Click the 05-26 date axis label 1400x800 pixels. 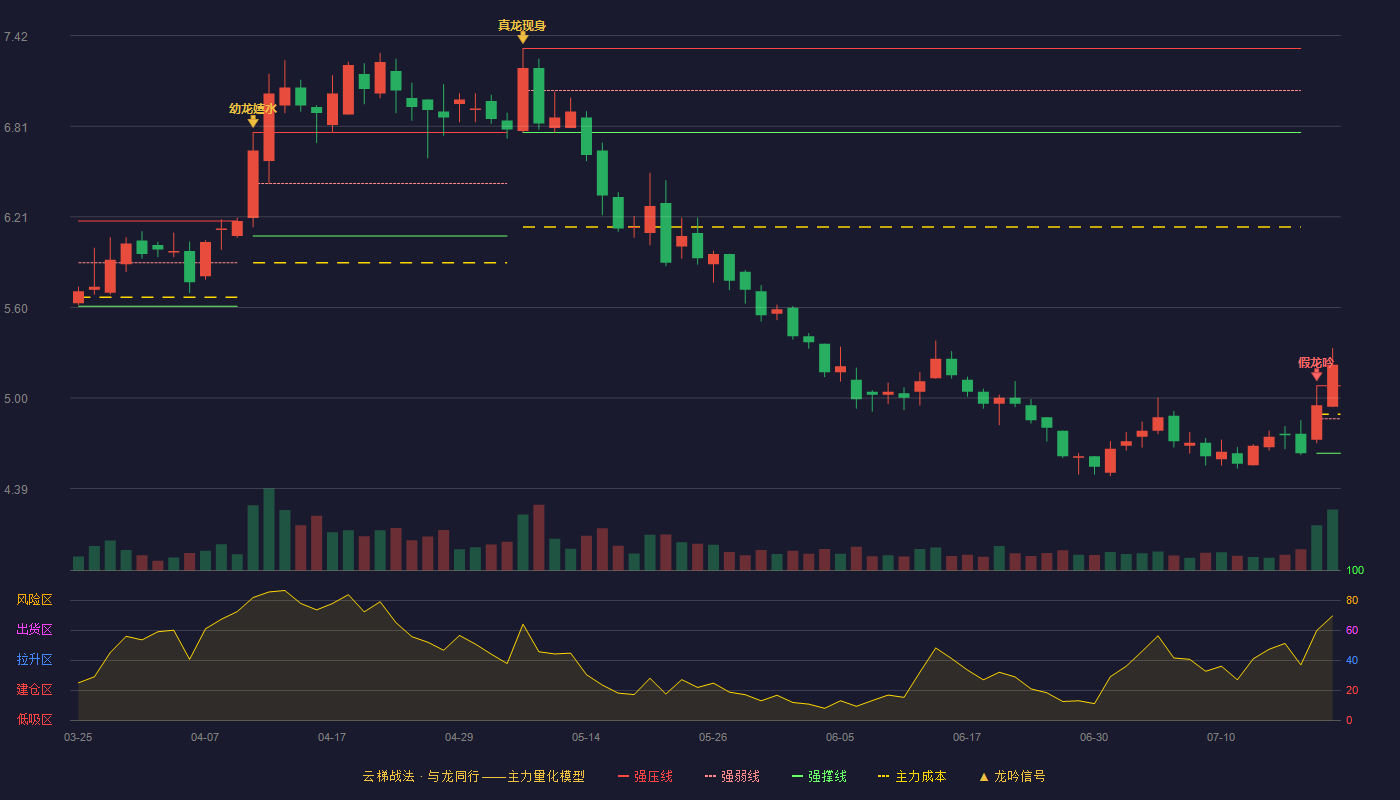pyautogui.click(x=713, y=737)
